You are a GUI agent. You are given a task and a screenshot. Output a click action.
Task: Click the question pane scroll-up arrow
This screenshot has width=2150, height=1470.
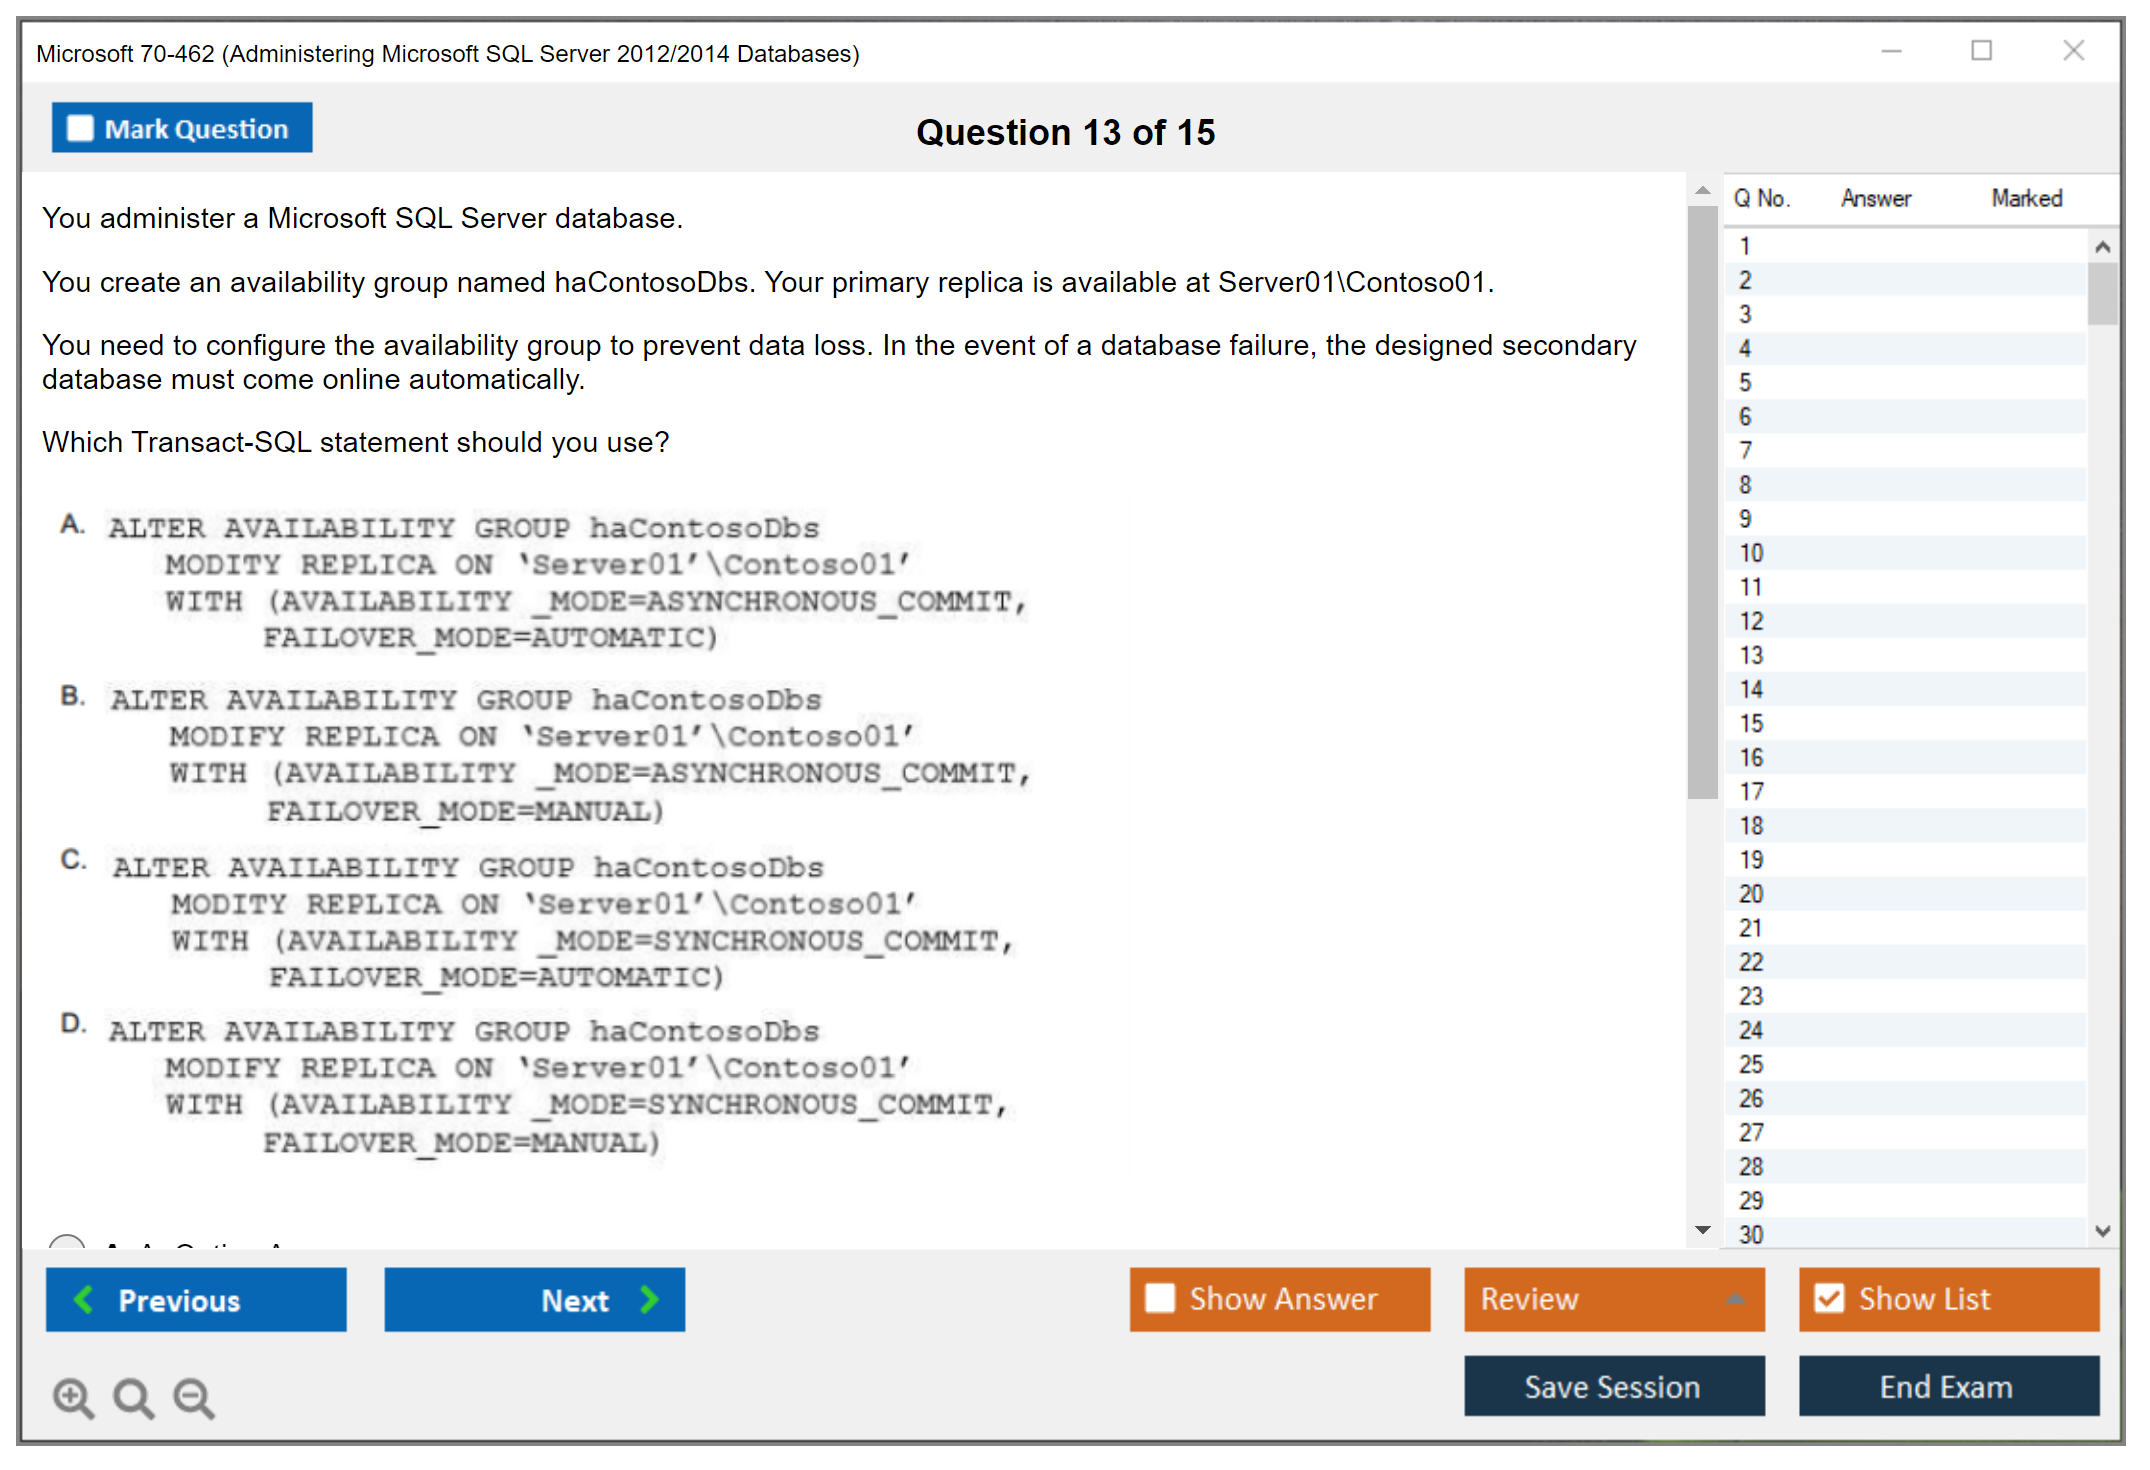tap(1702, 190)
